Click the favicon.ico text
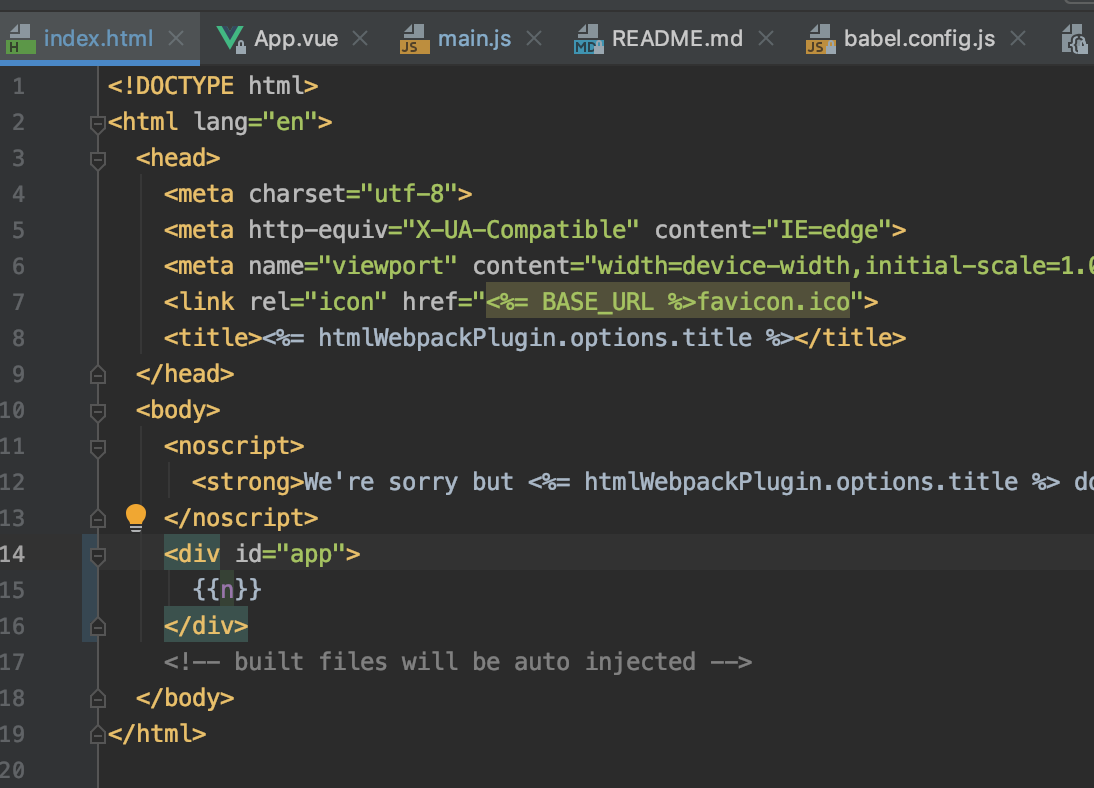Image resolution: width=1094 pixels, height=788 pixels. [773, 302]
